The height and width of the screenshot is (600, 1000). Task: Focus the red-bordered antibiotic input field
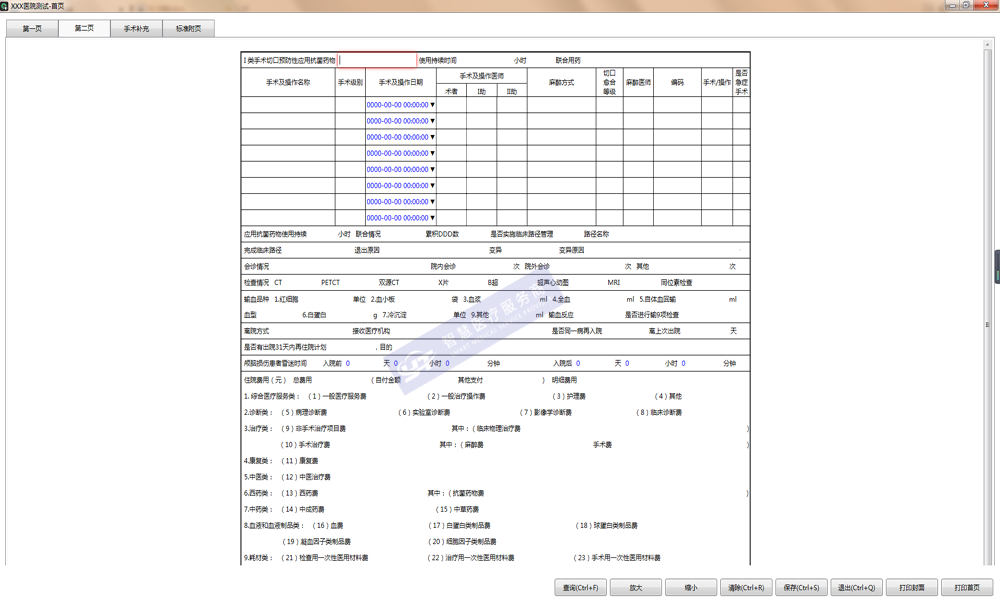click(377, 60)
